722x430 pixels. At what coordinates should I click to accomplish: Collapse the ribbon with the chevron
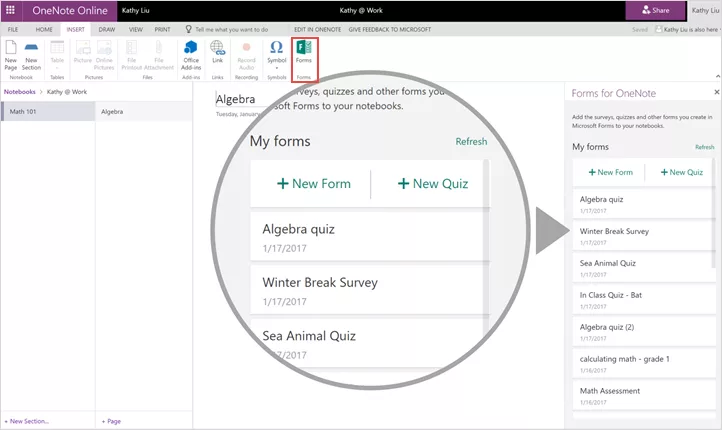point(717,76)
